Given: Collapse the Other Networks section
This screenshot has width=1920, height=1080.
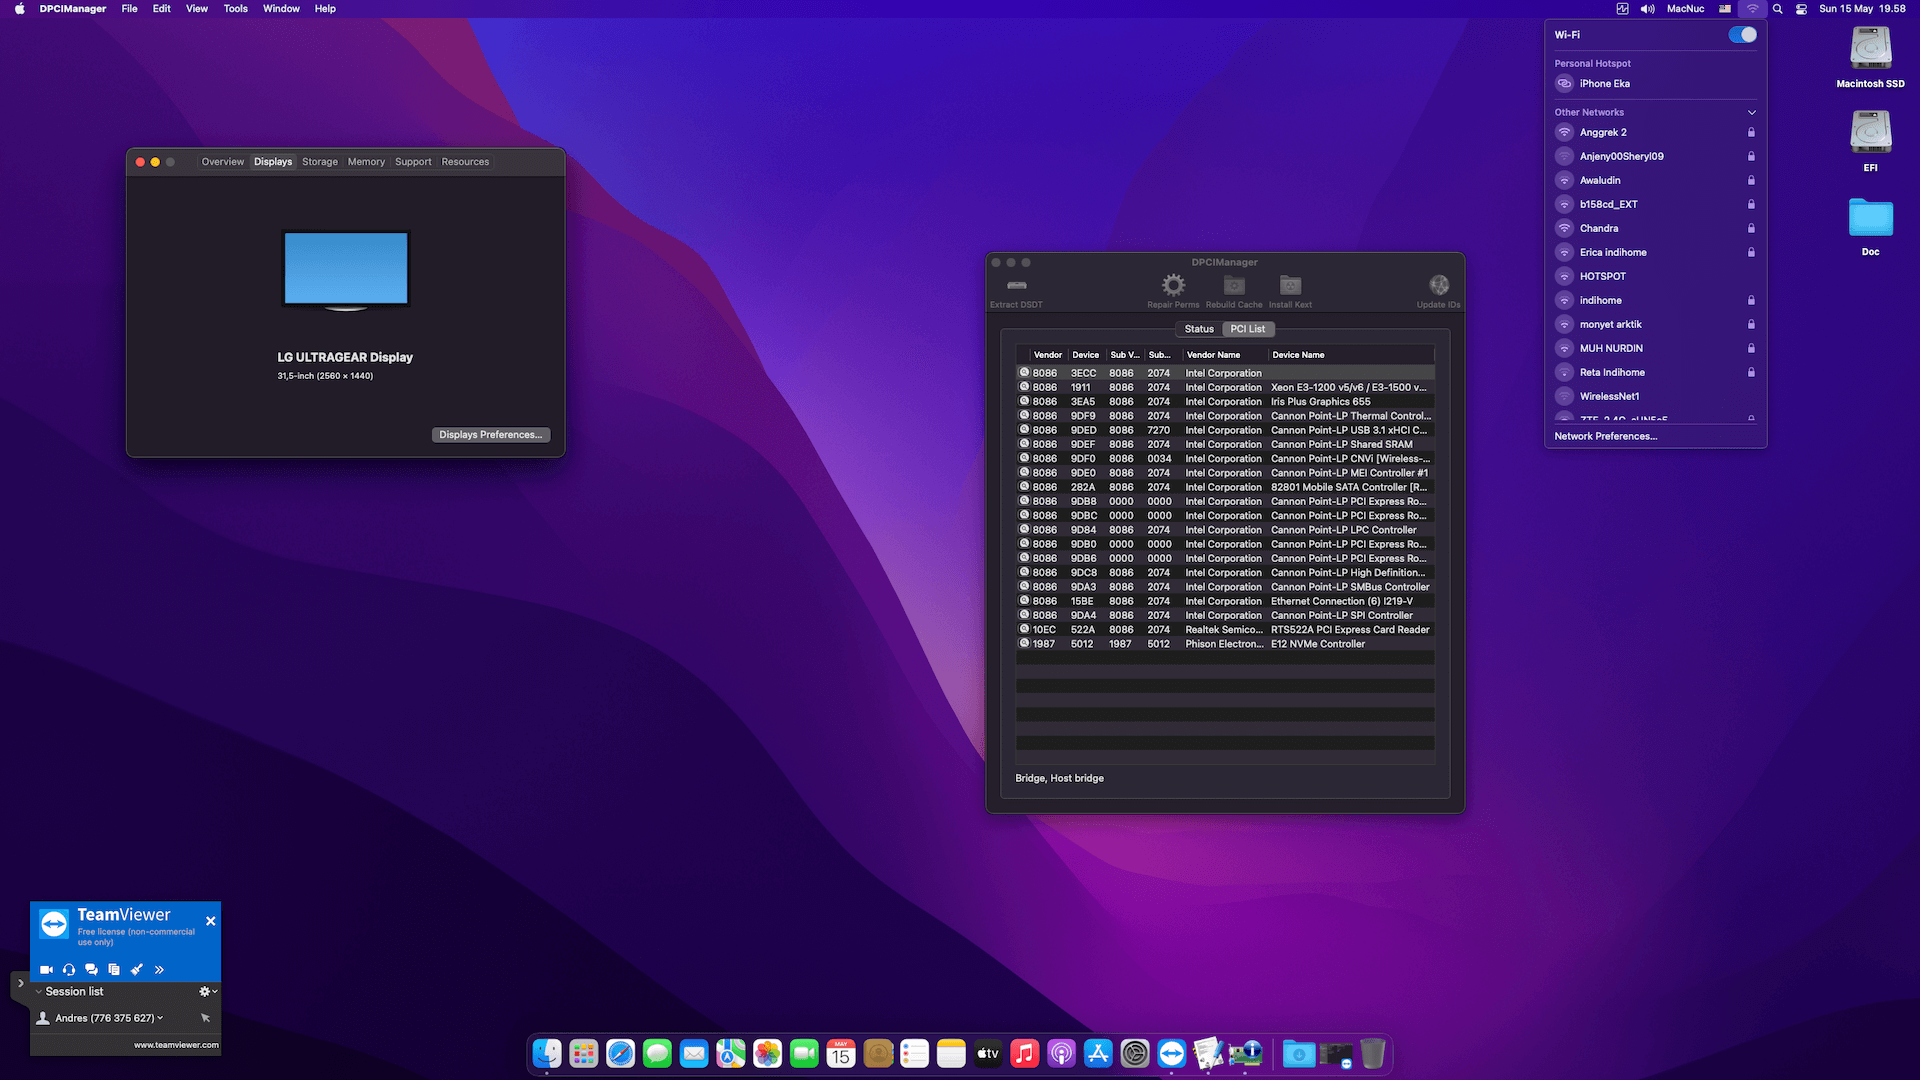Looking at the screenshot, I should (1753, 112).
